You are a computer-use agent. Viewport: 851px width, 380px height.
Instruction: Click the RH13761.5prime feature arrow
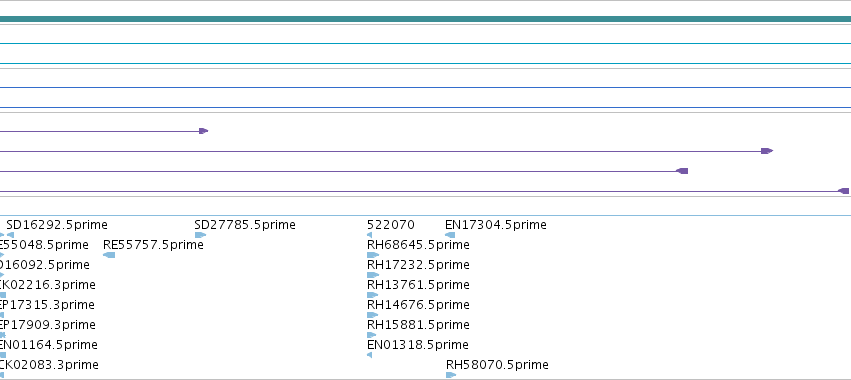[x=372, y=295]
